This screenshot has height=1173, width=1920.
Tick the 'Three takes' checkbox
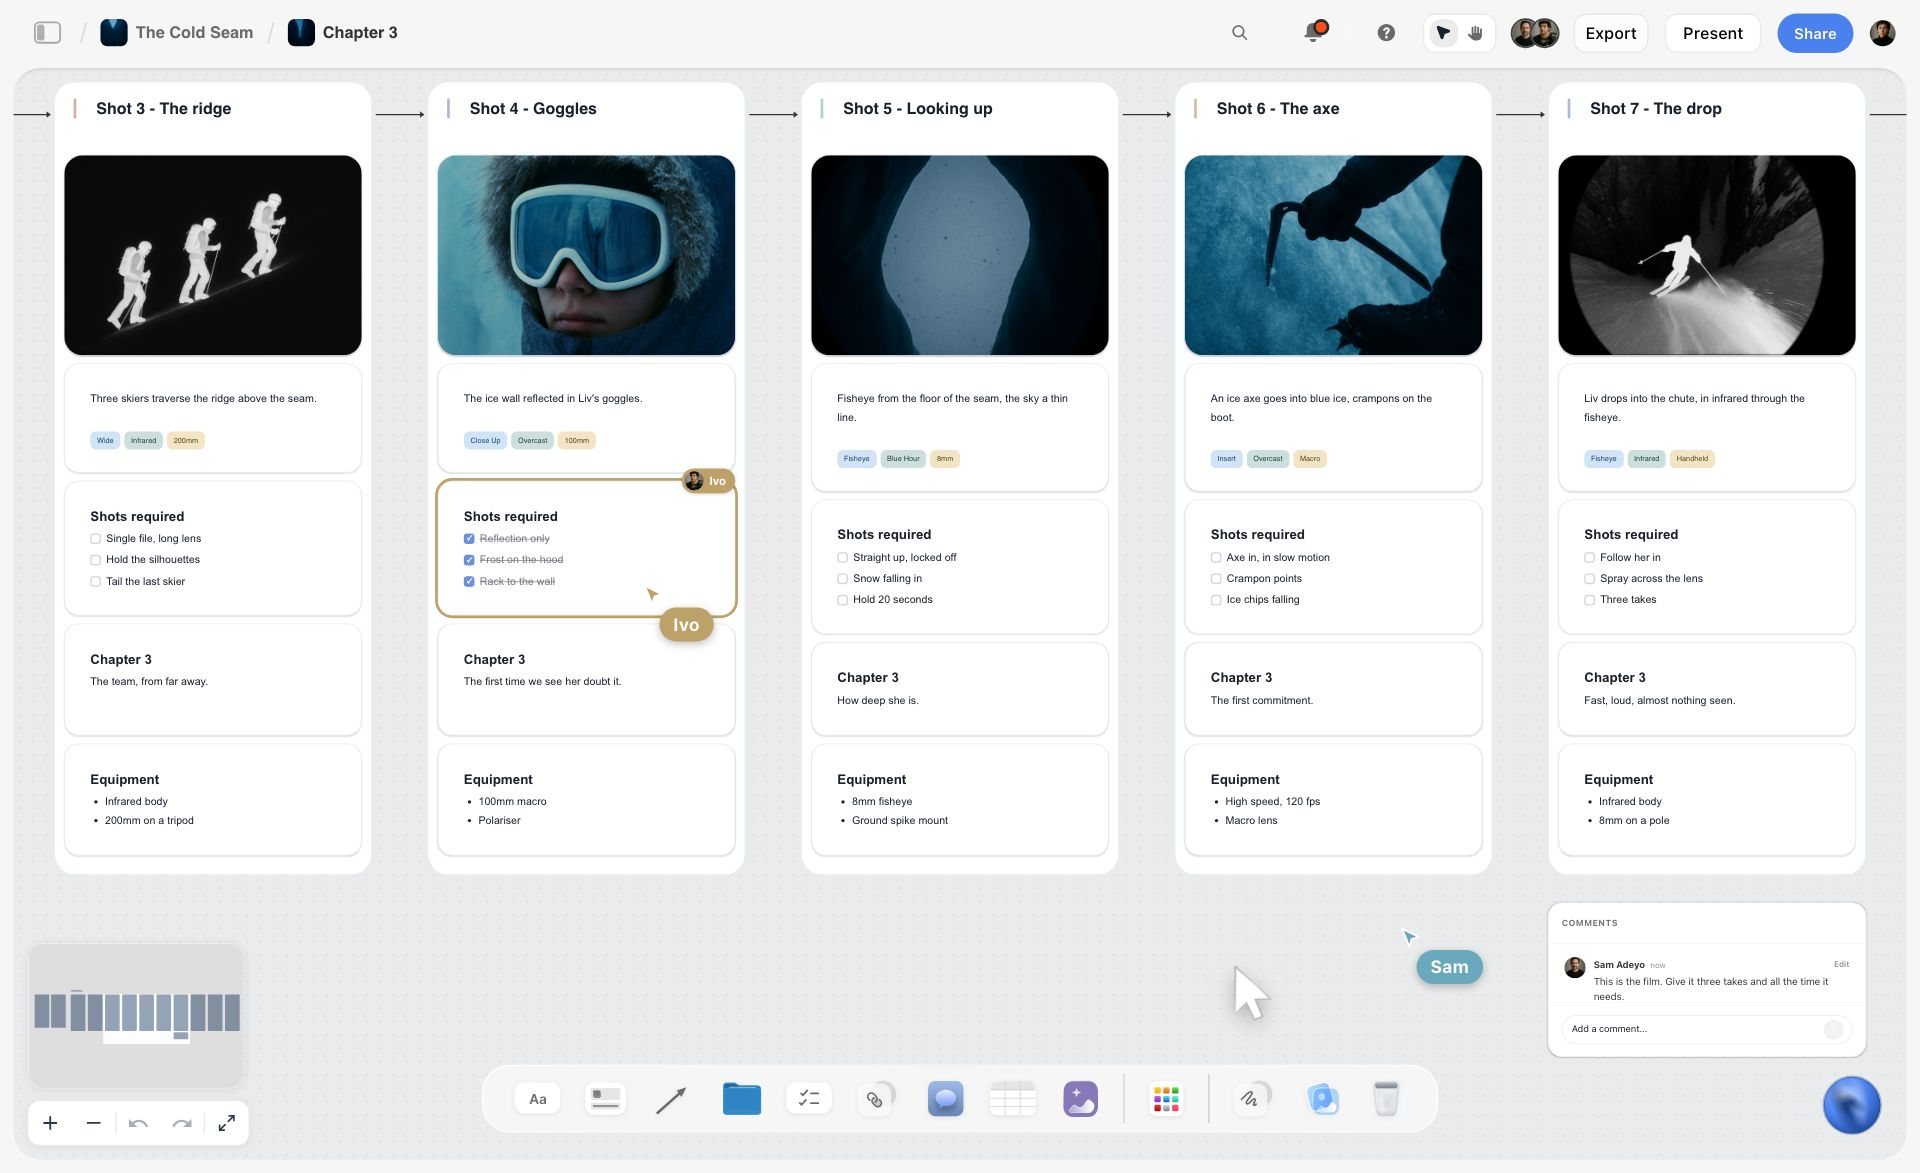point(1589,600)
